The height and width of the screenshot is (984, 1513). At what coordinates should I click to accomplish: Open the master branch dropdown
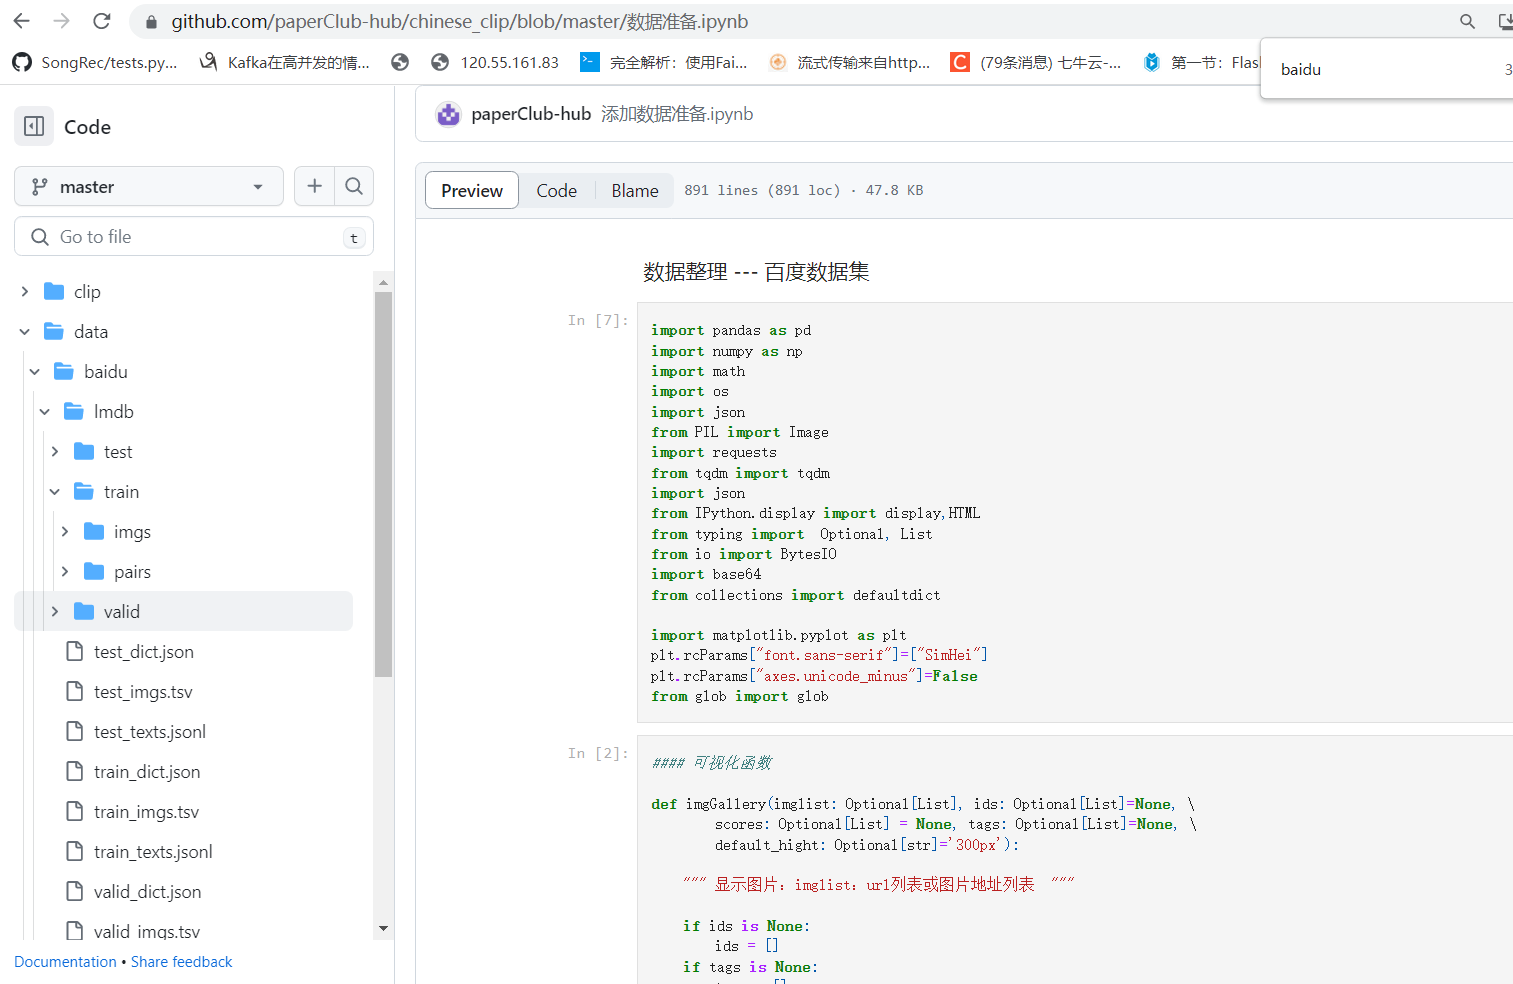(x=149, y=186)
